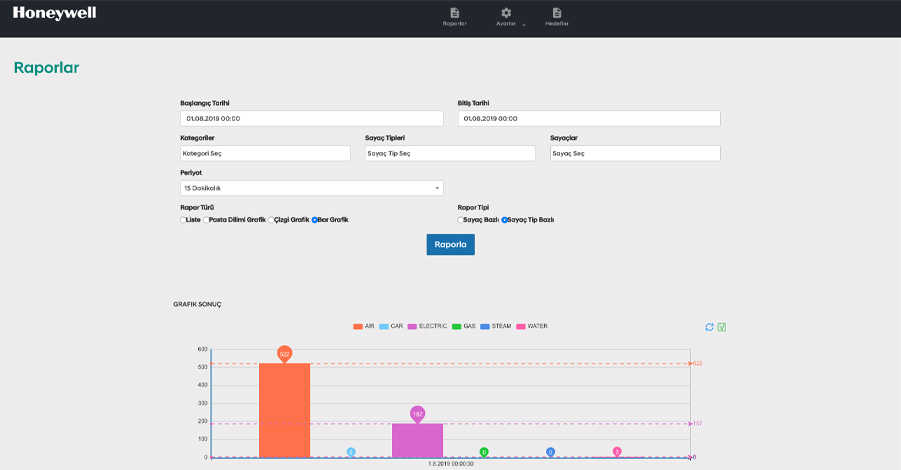901x470 pixels.
Task: Click the Honeywell logo
Action: click(x=55, y=13)
